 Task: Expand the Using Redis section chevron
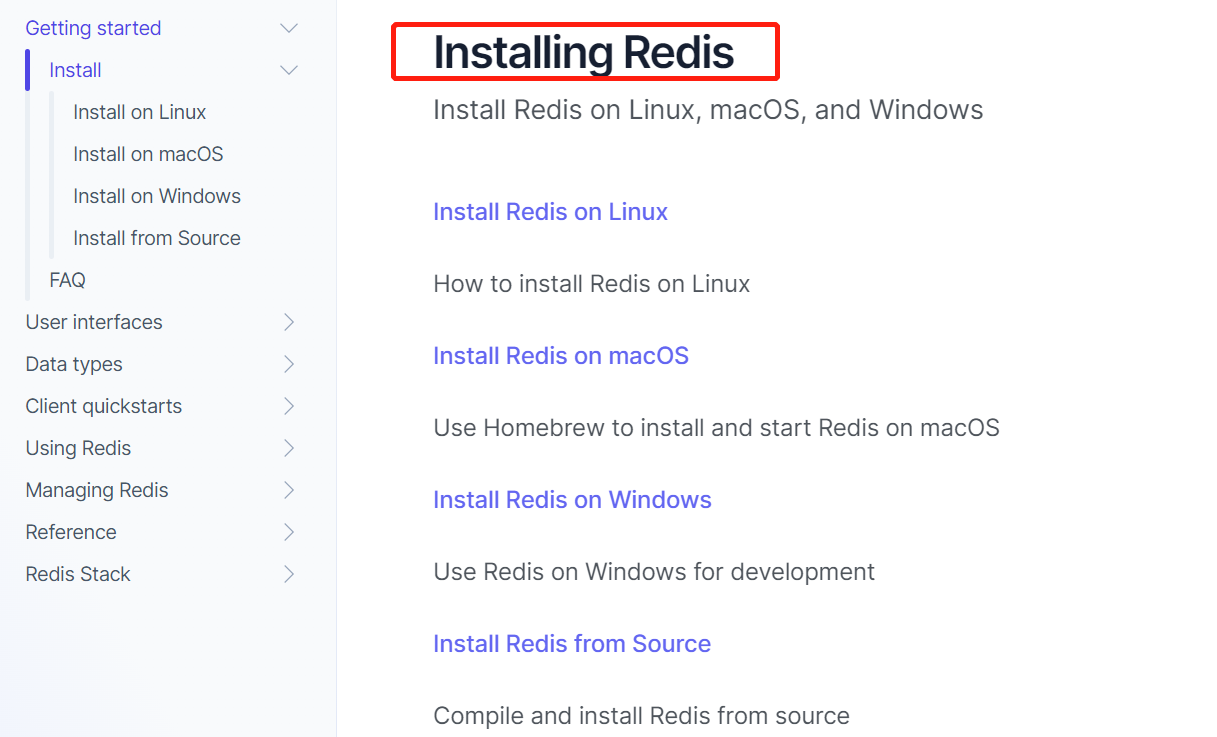[289, 448]
